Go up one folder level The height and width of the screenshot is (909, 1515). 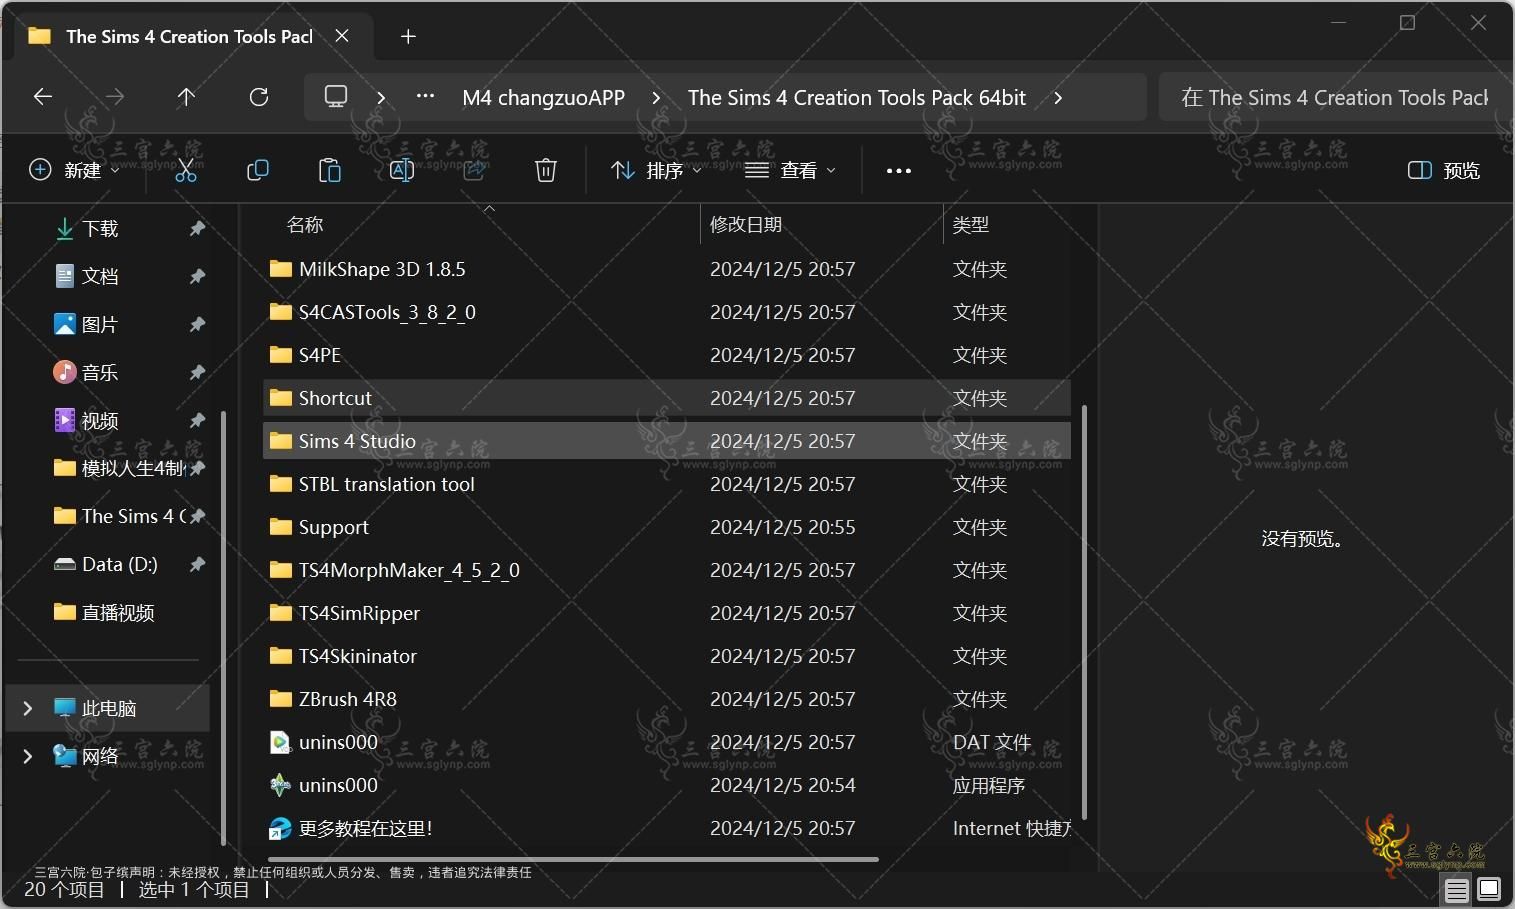coord(186,97)
